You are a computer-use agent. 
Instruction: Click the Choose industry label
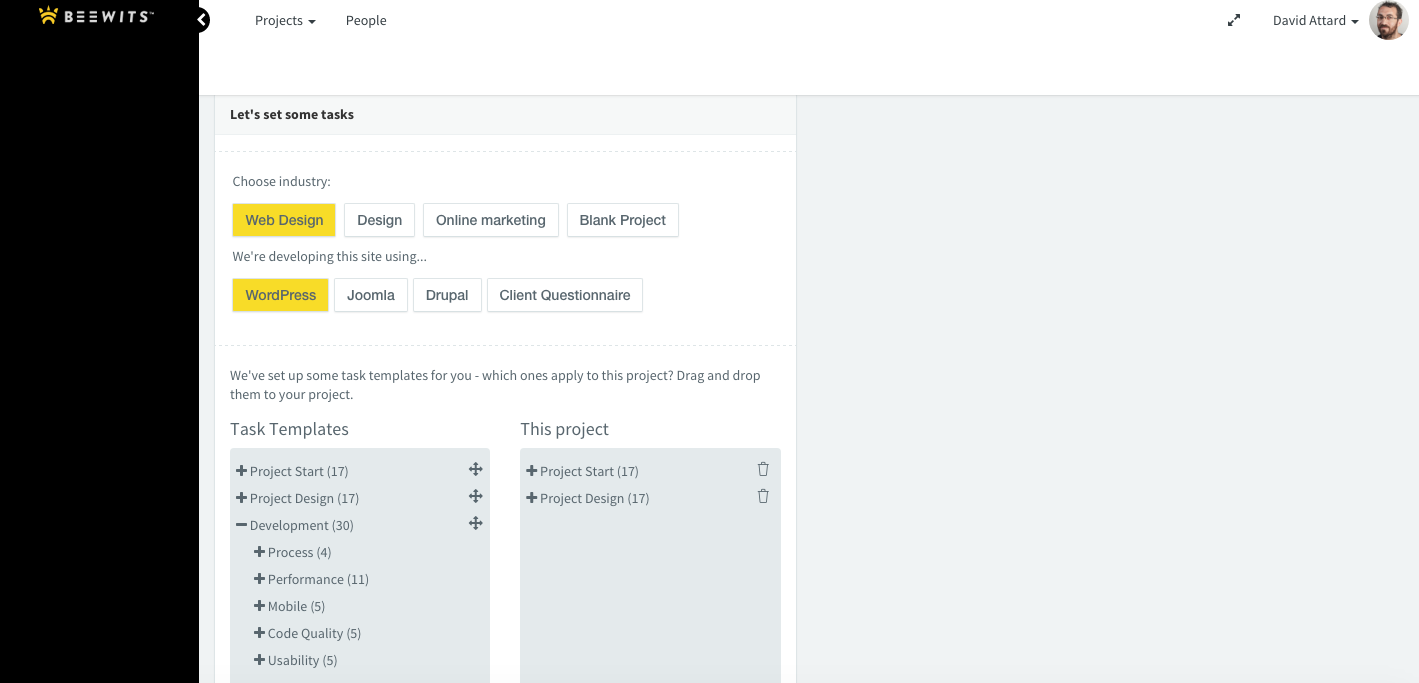pyautogui.click(x=281, y=182)
